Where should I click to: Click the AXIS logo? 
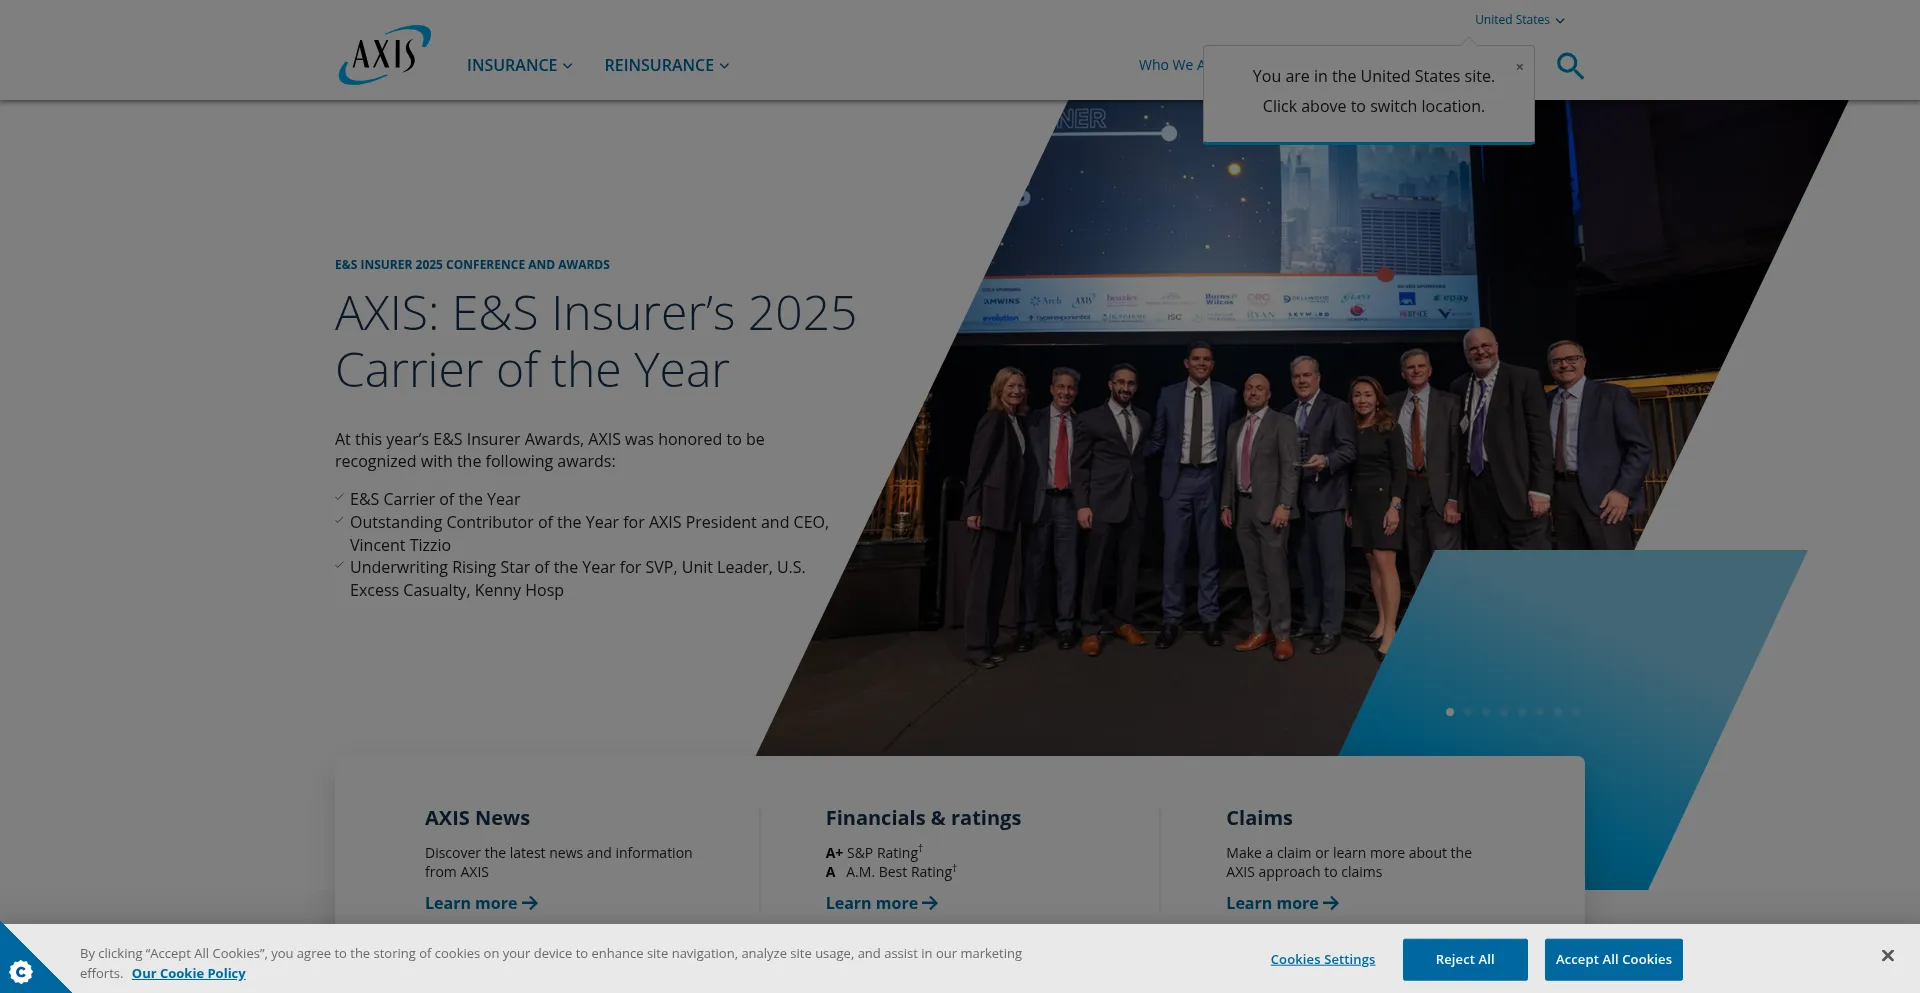click(385, 55)
